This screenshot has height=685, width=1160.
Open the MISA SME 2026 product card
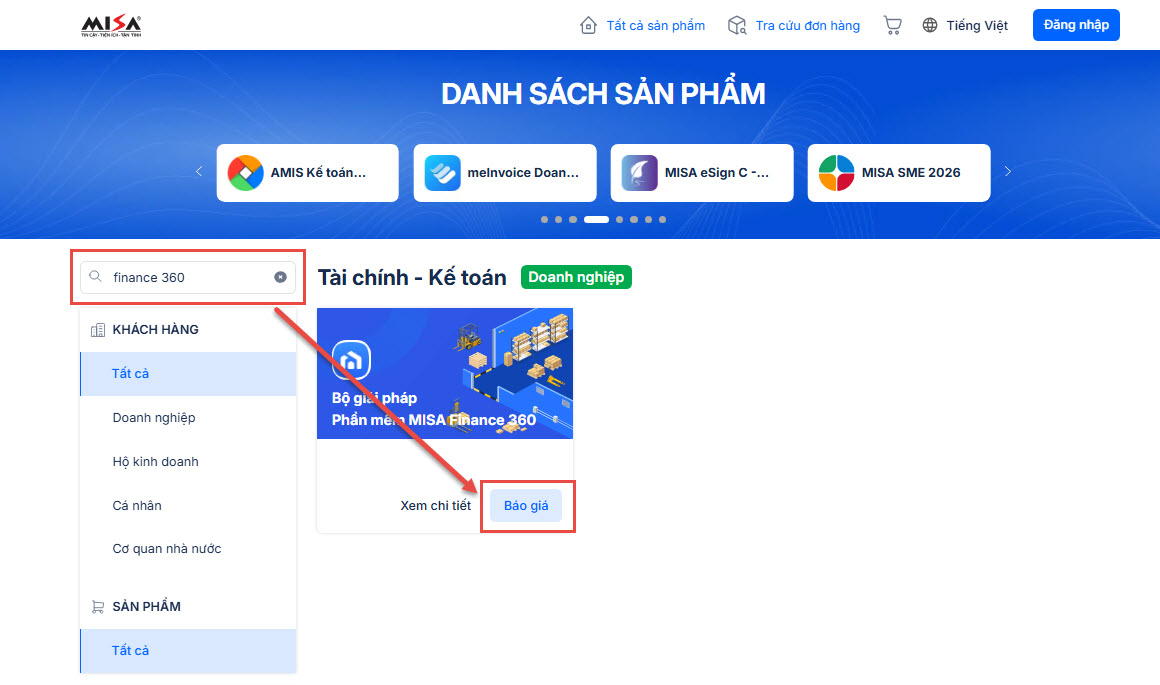[x=899, y=173]
